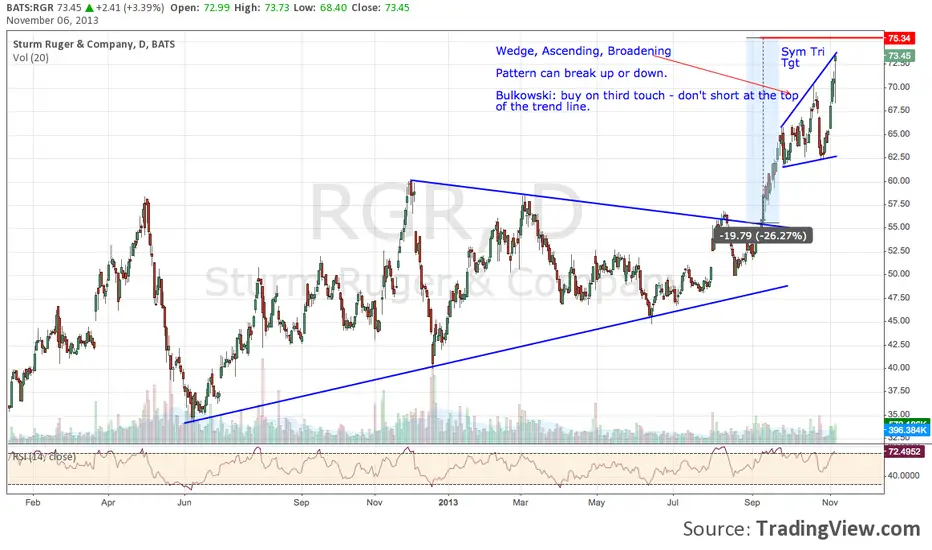This screenshot has height=550, width=932.
Task: Click the Mar label on time axis
Action: pos(520,502)
